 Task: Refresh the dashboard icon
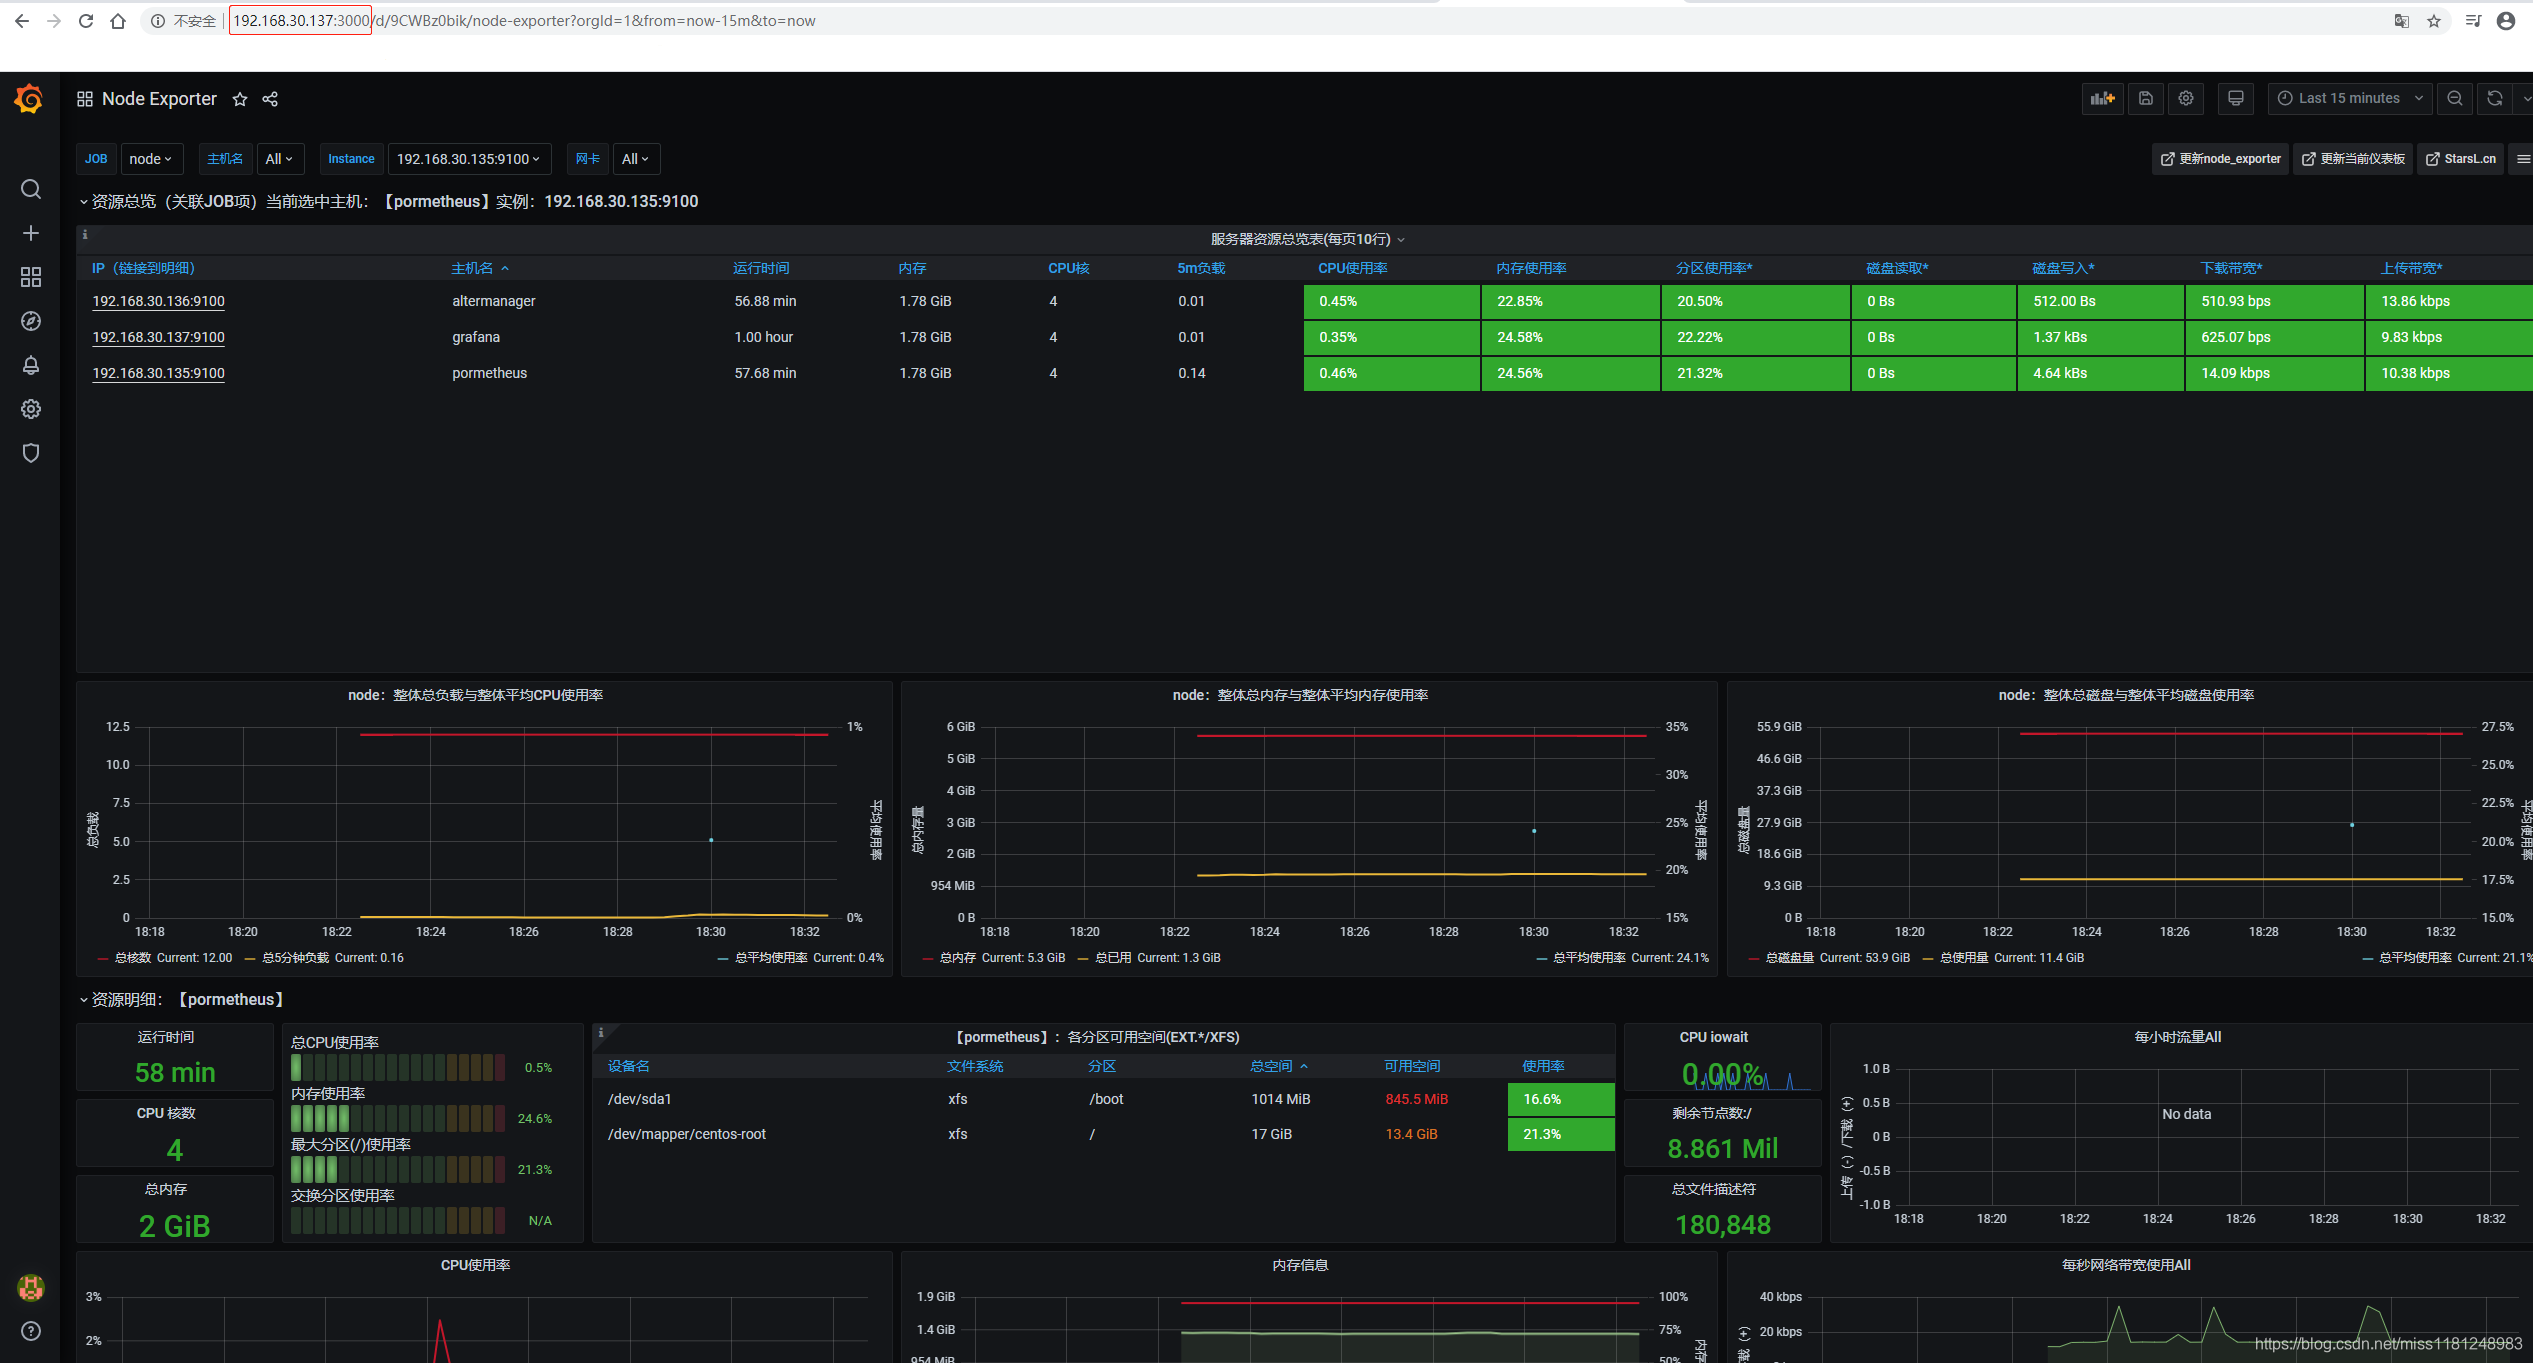click(2495, 98)
